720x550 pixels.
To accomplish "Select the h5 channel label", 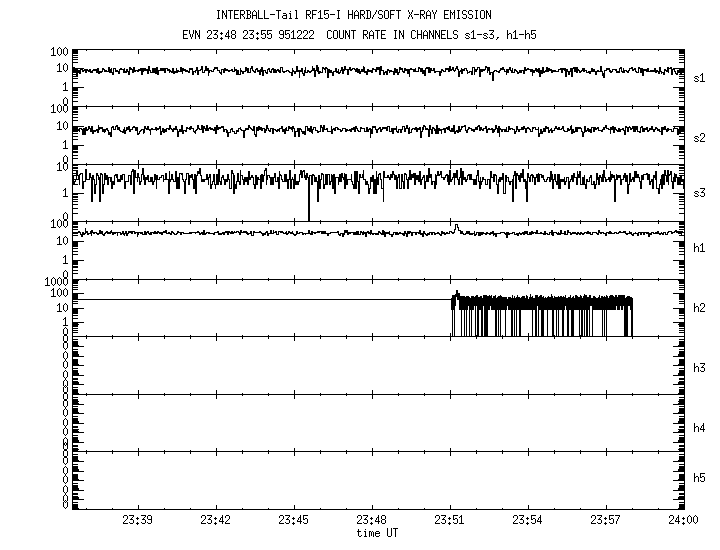I will point(700,478).
